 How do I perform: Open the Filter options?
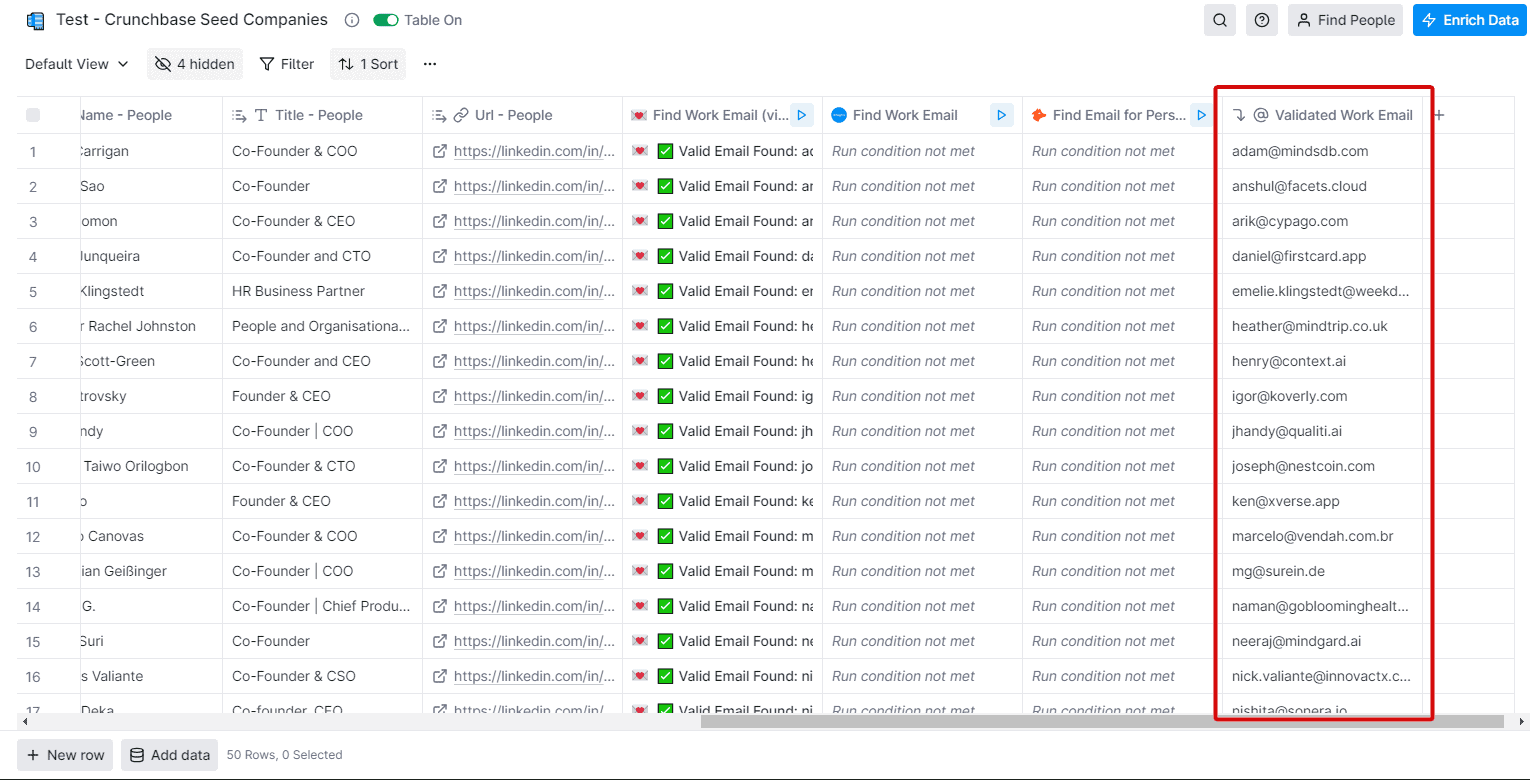point(287,64)
